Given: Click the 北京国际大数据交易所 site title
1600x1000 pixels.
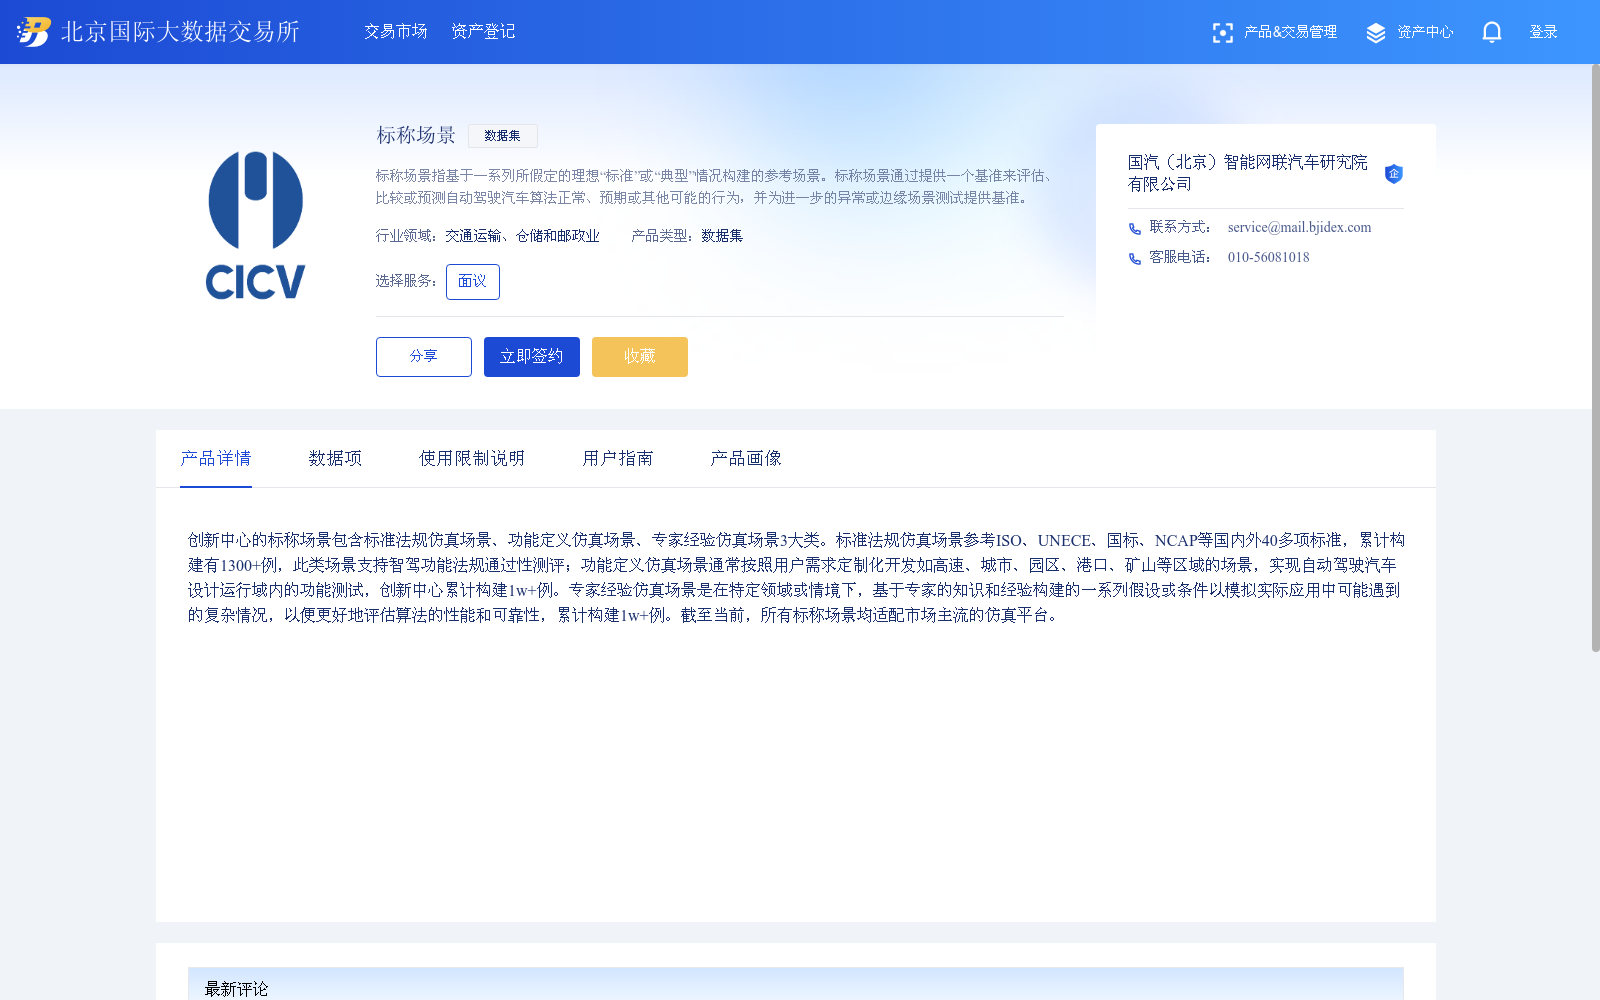Looking at the screenshot, I should (x=180, y=32).
